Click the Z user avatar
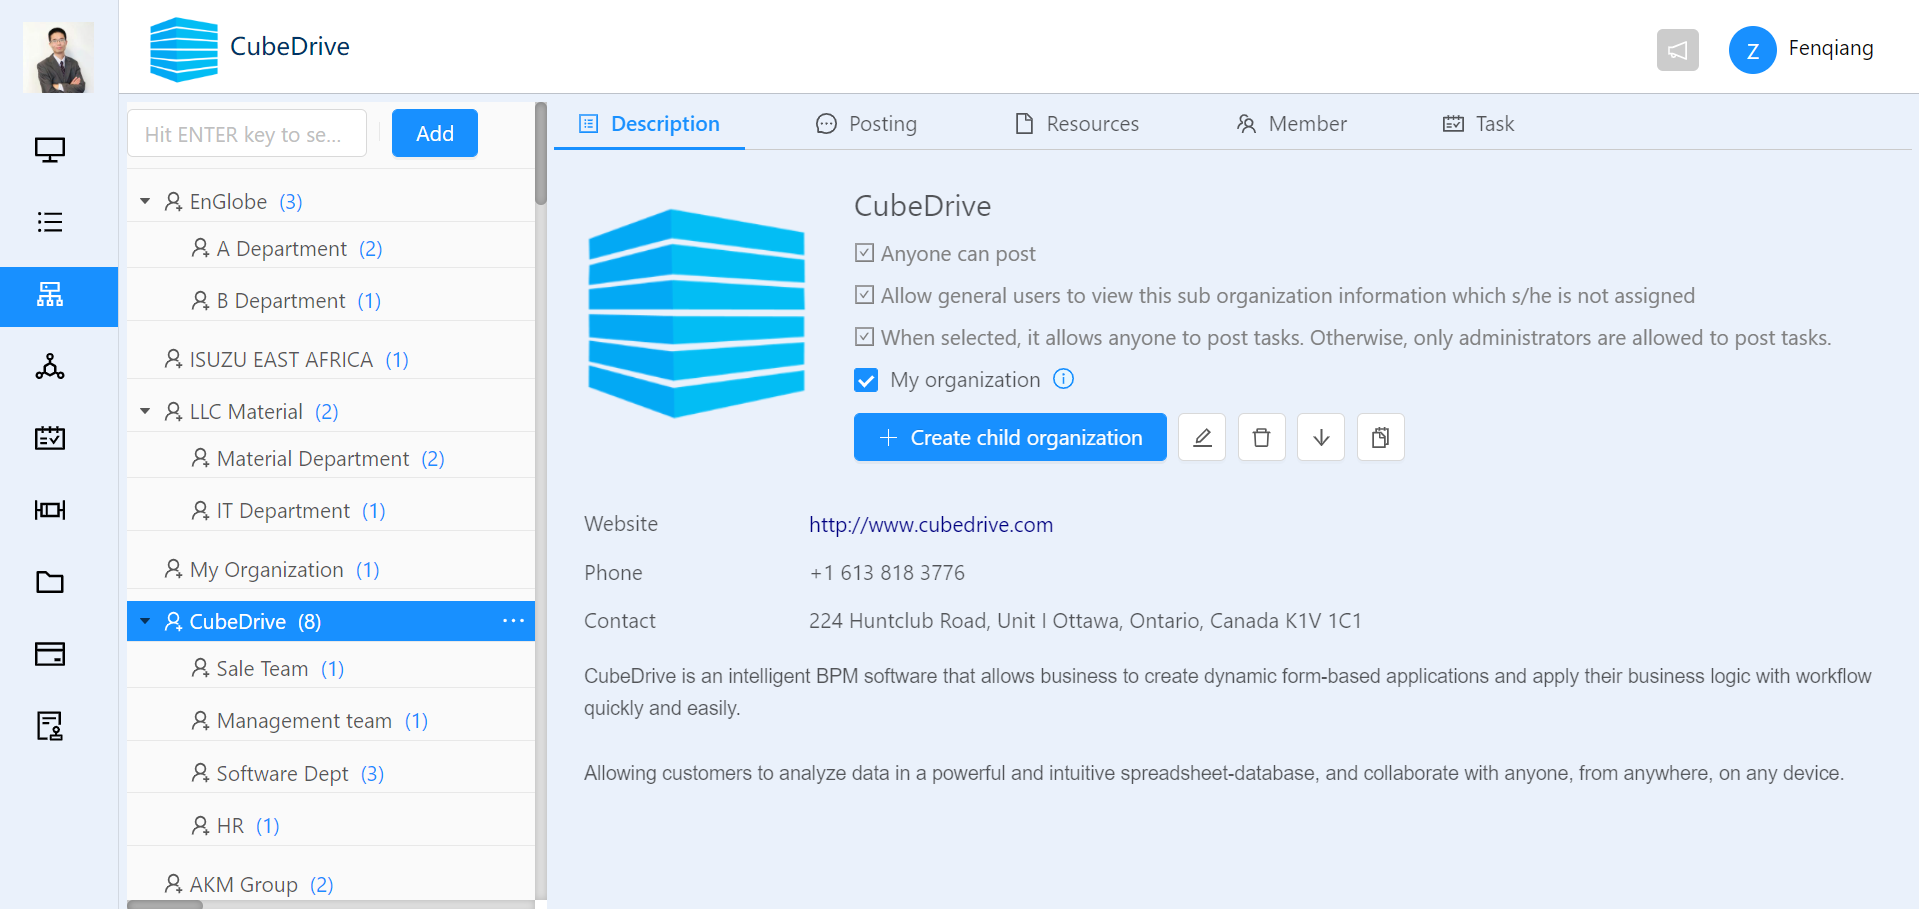This screenshot has width=1919, height=909. click(1752, 50)
